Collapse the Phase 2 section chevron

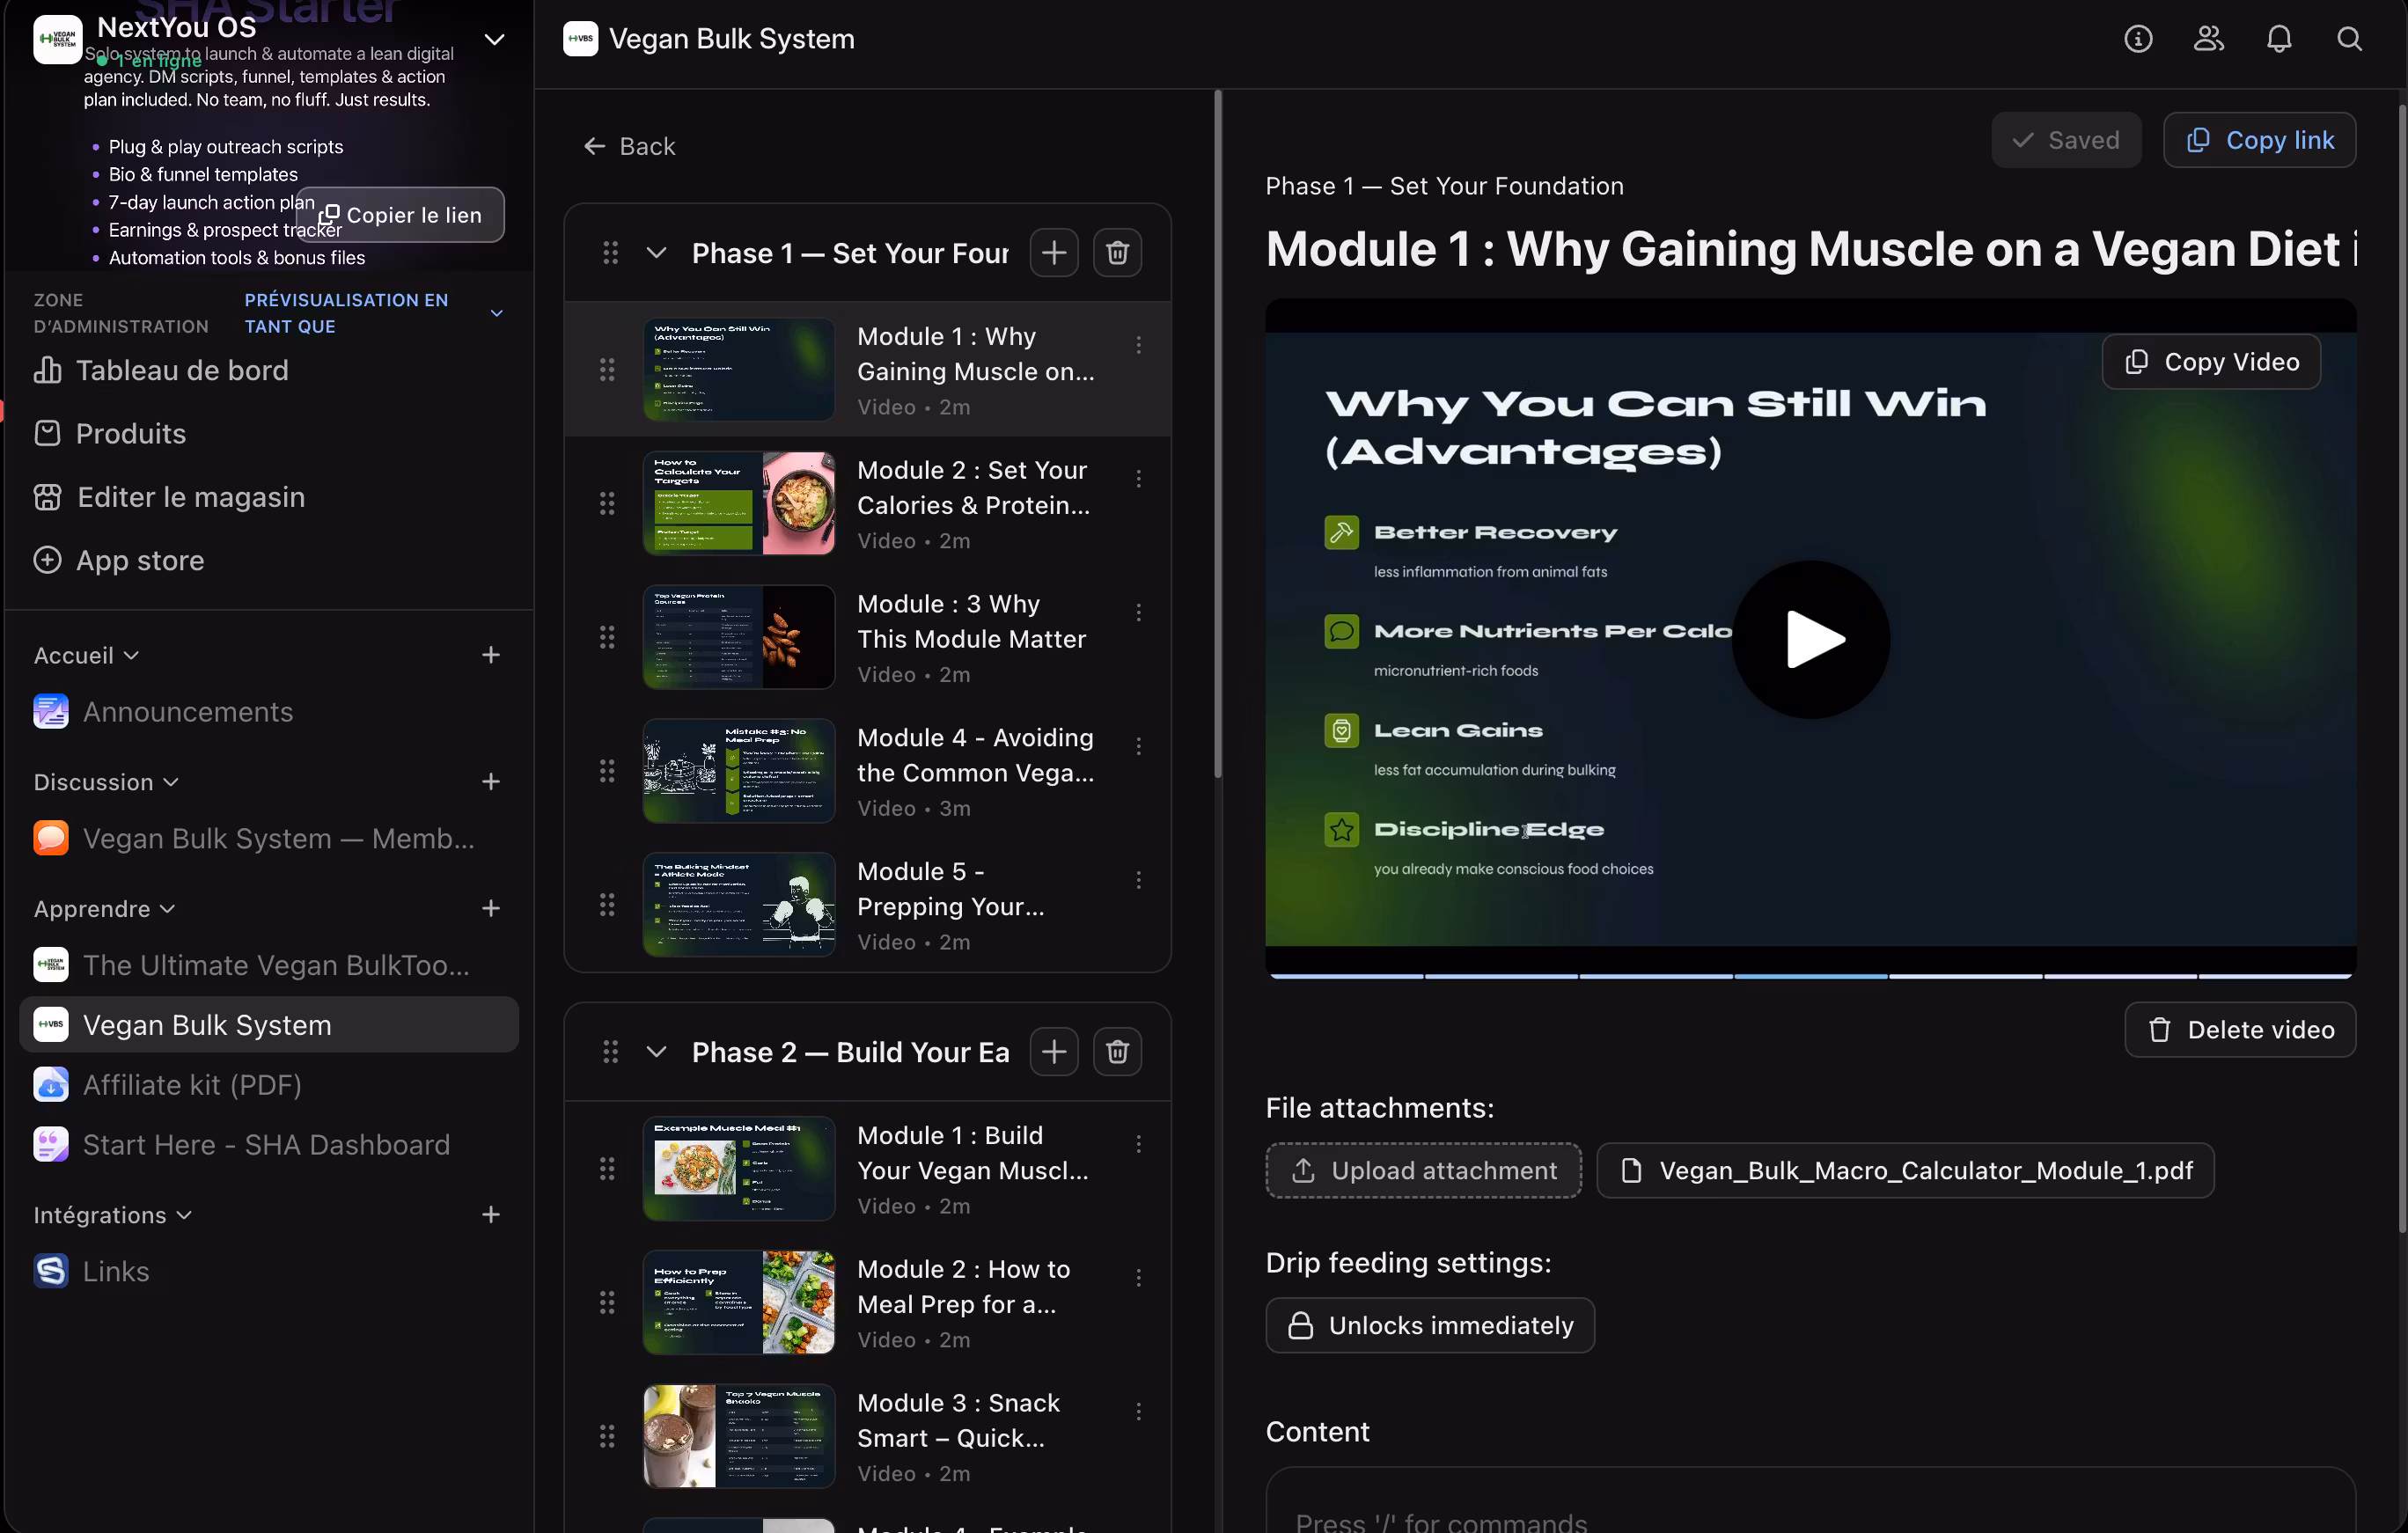click(656, 1052)
